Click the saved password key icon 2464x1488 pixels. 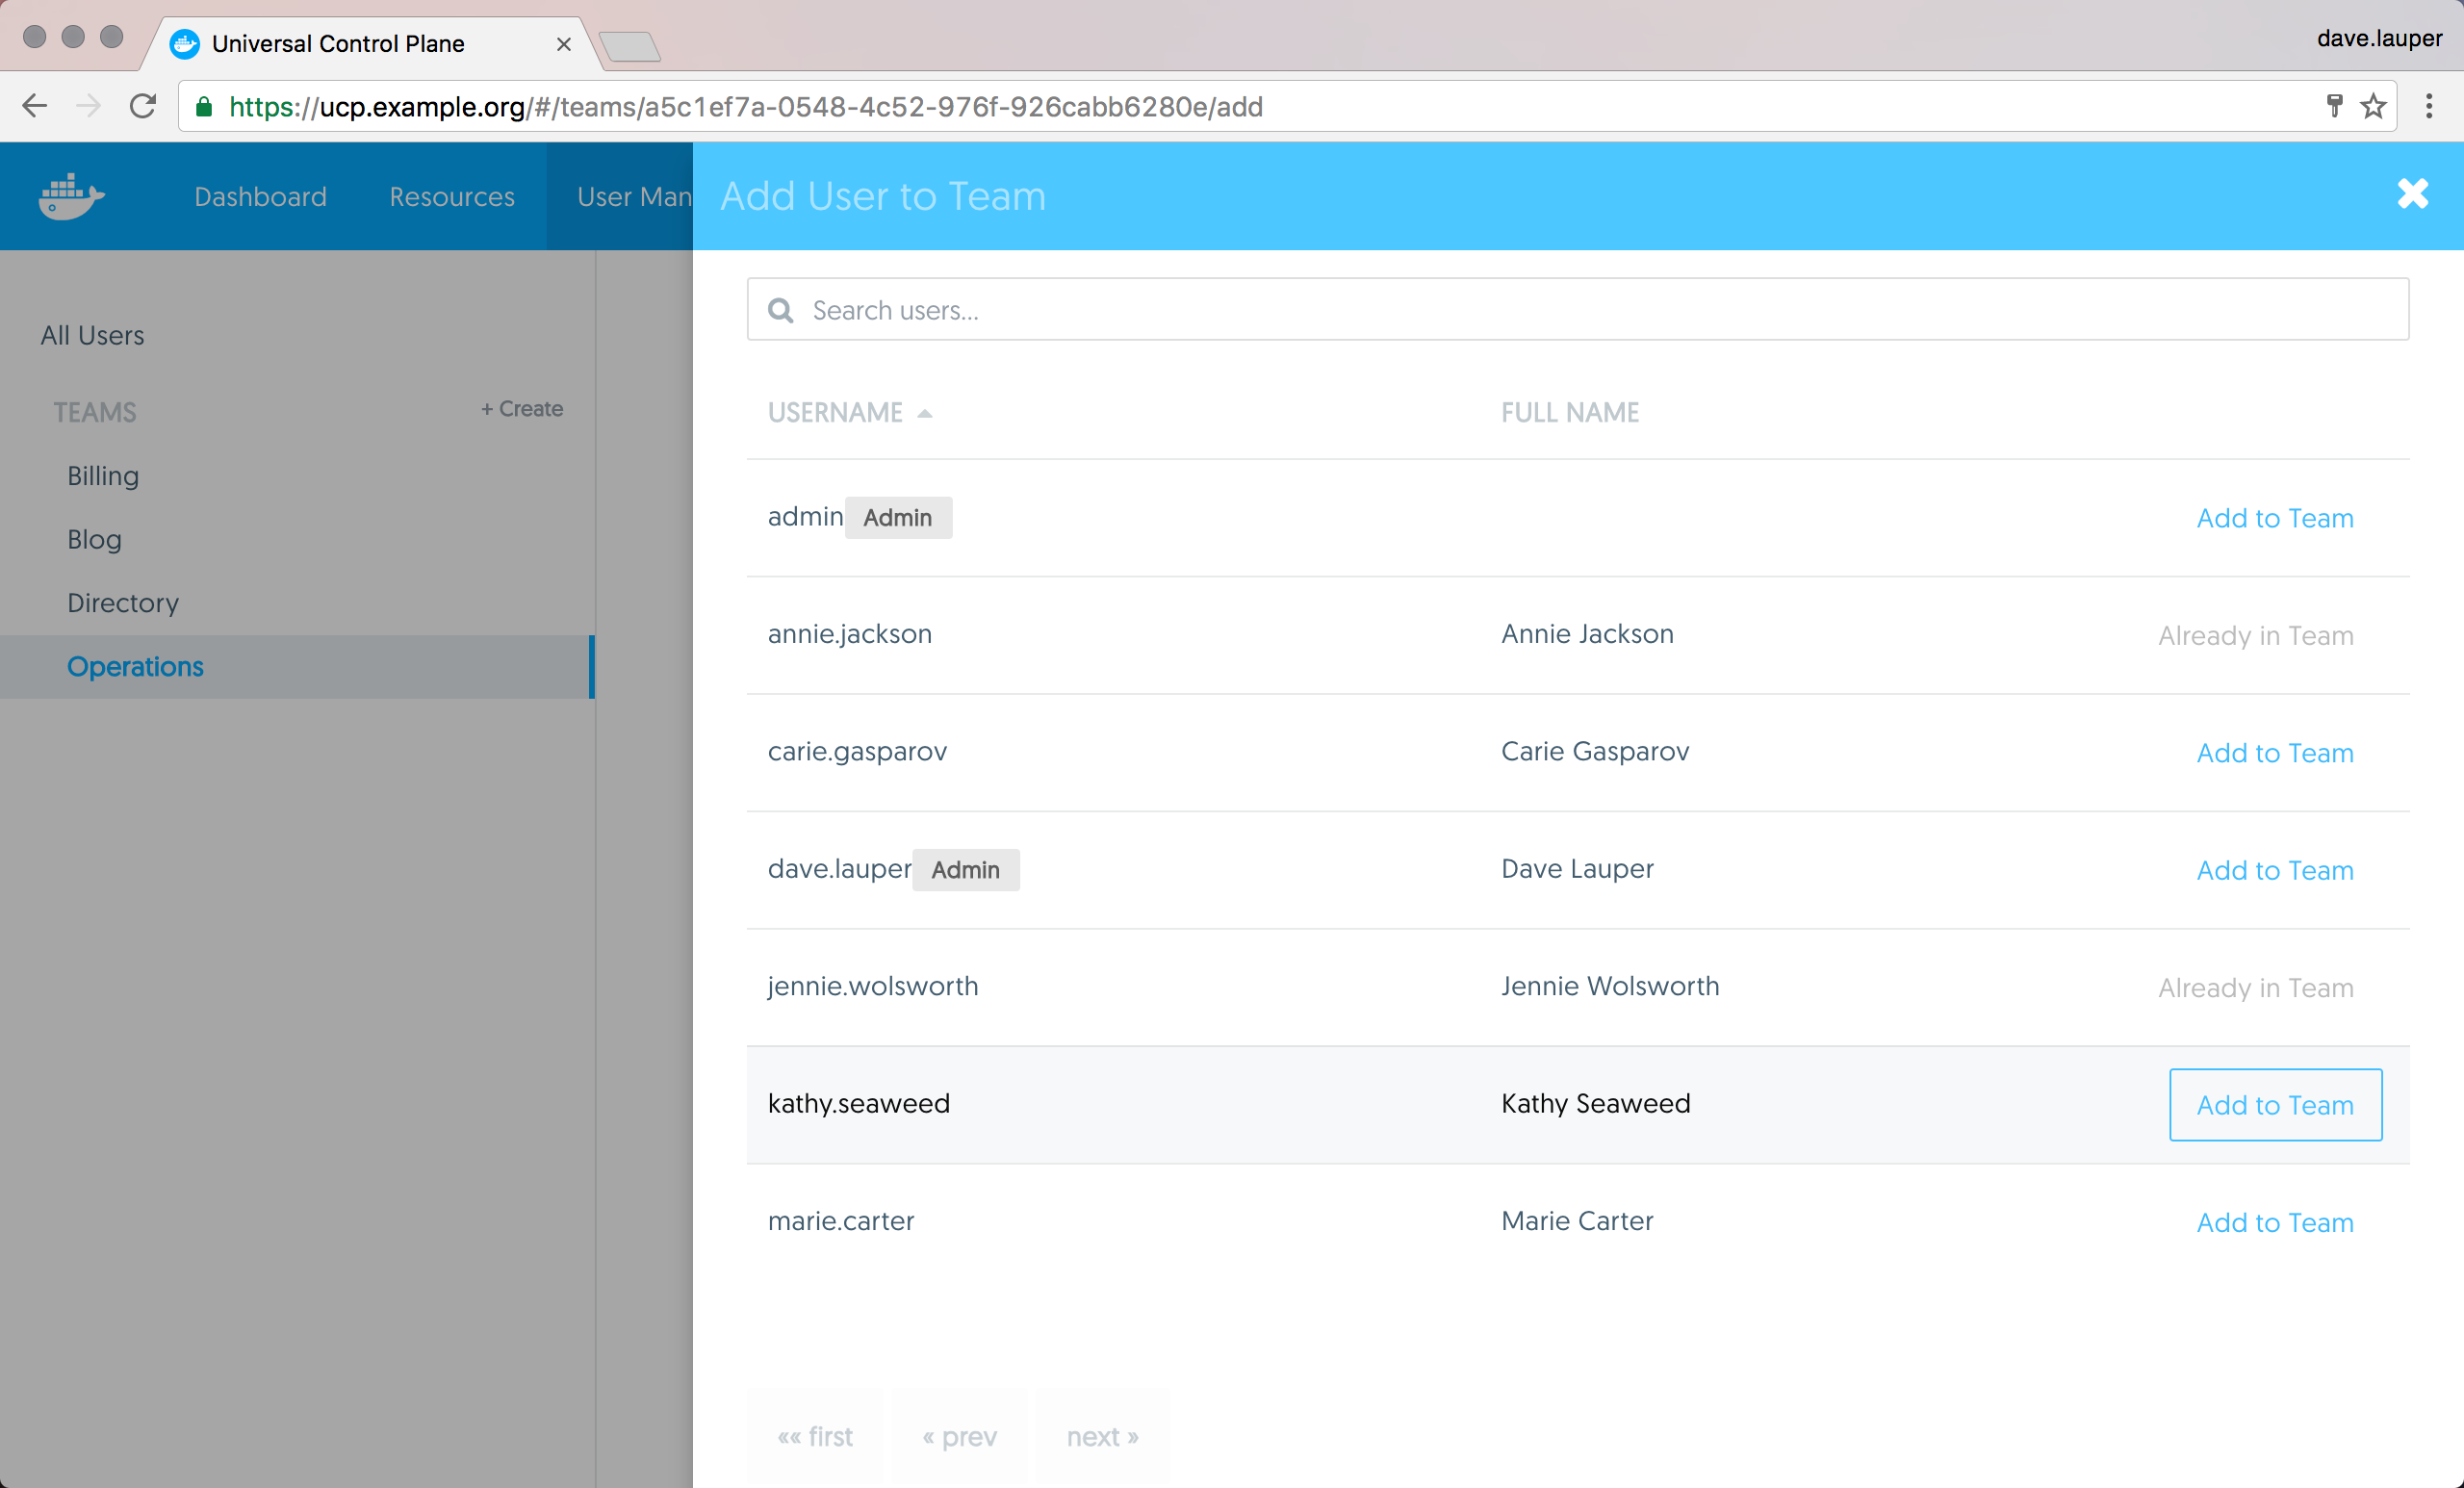(x=2334, y=106)
